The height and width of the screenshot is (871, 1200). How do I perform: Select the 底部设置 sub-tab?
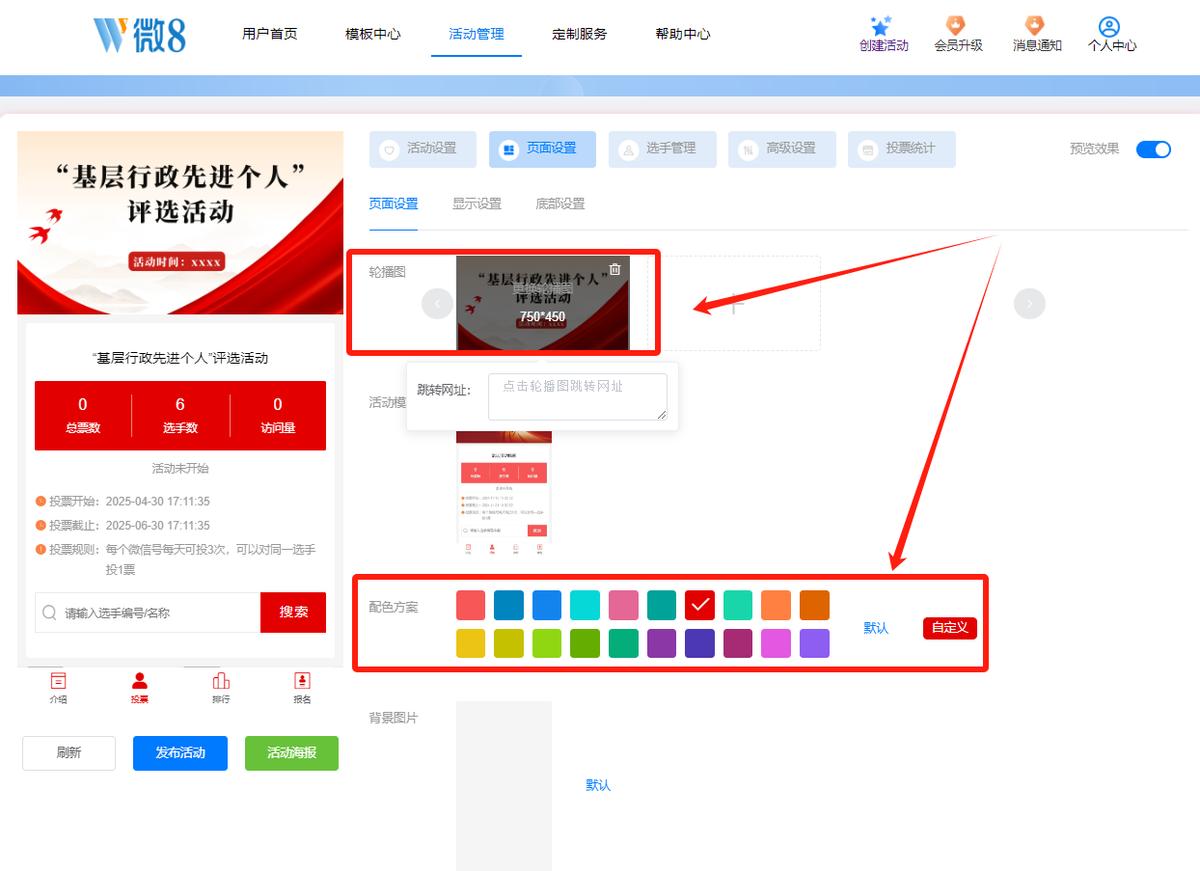tap(560, 204)
